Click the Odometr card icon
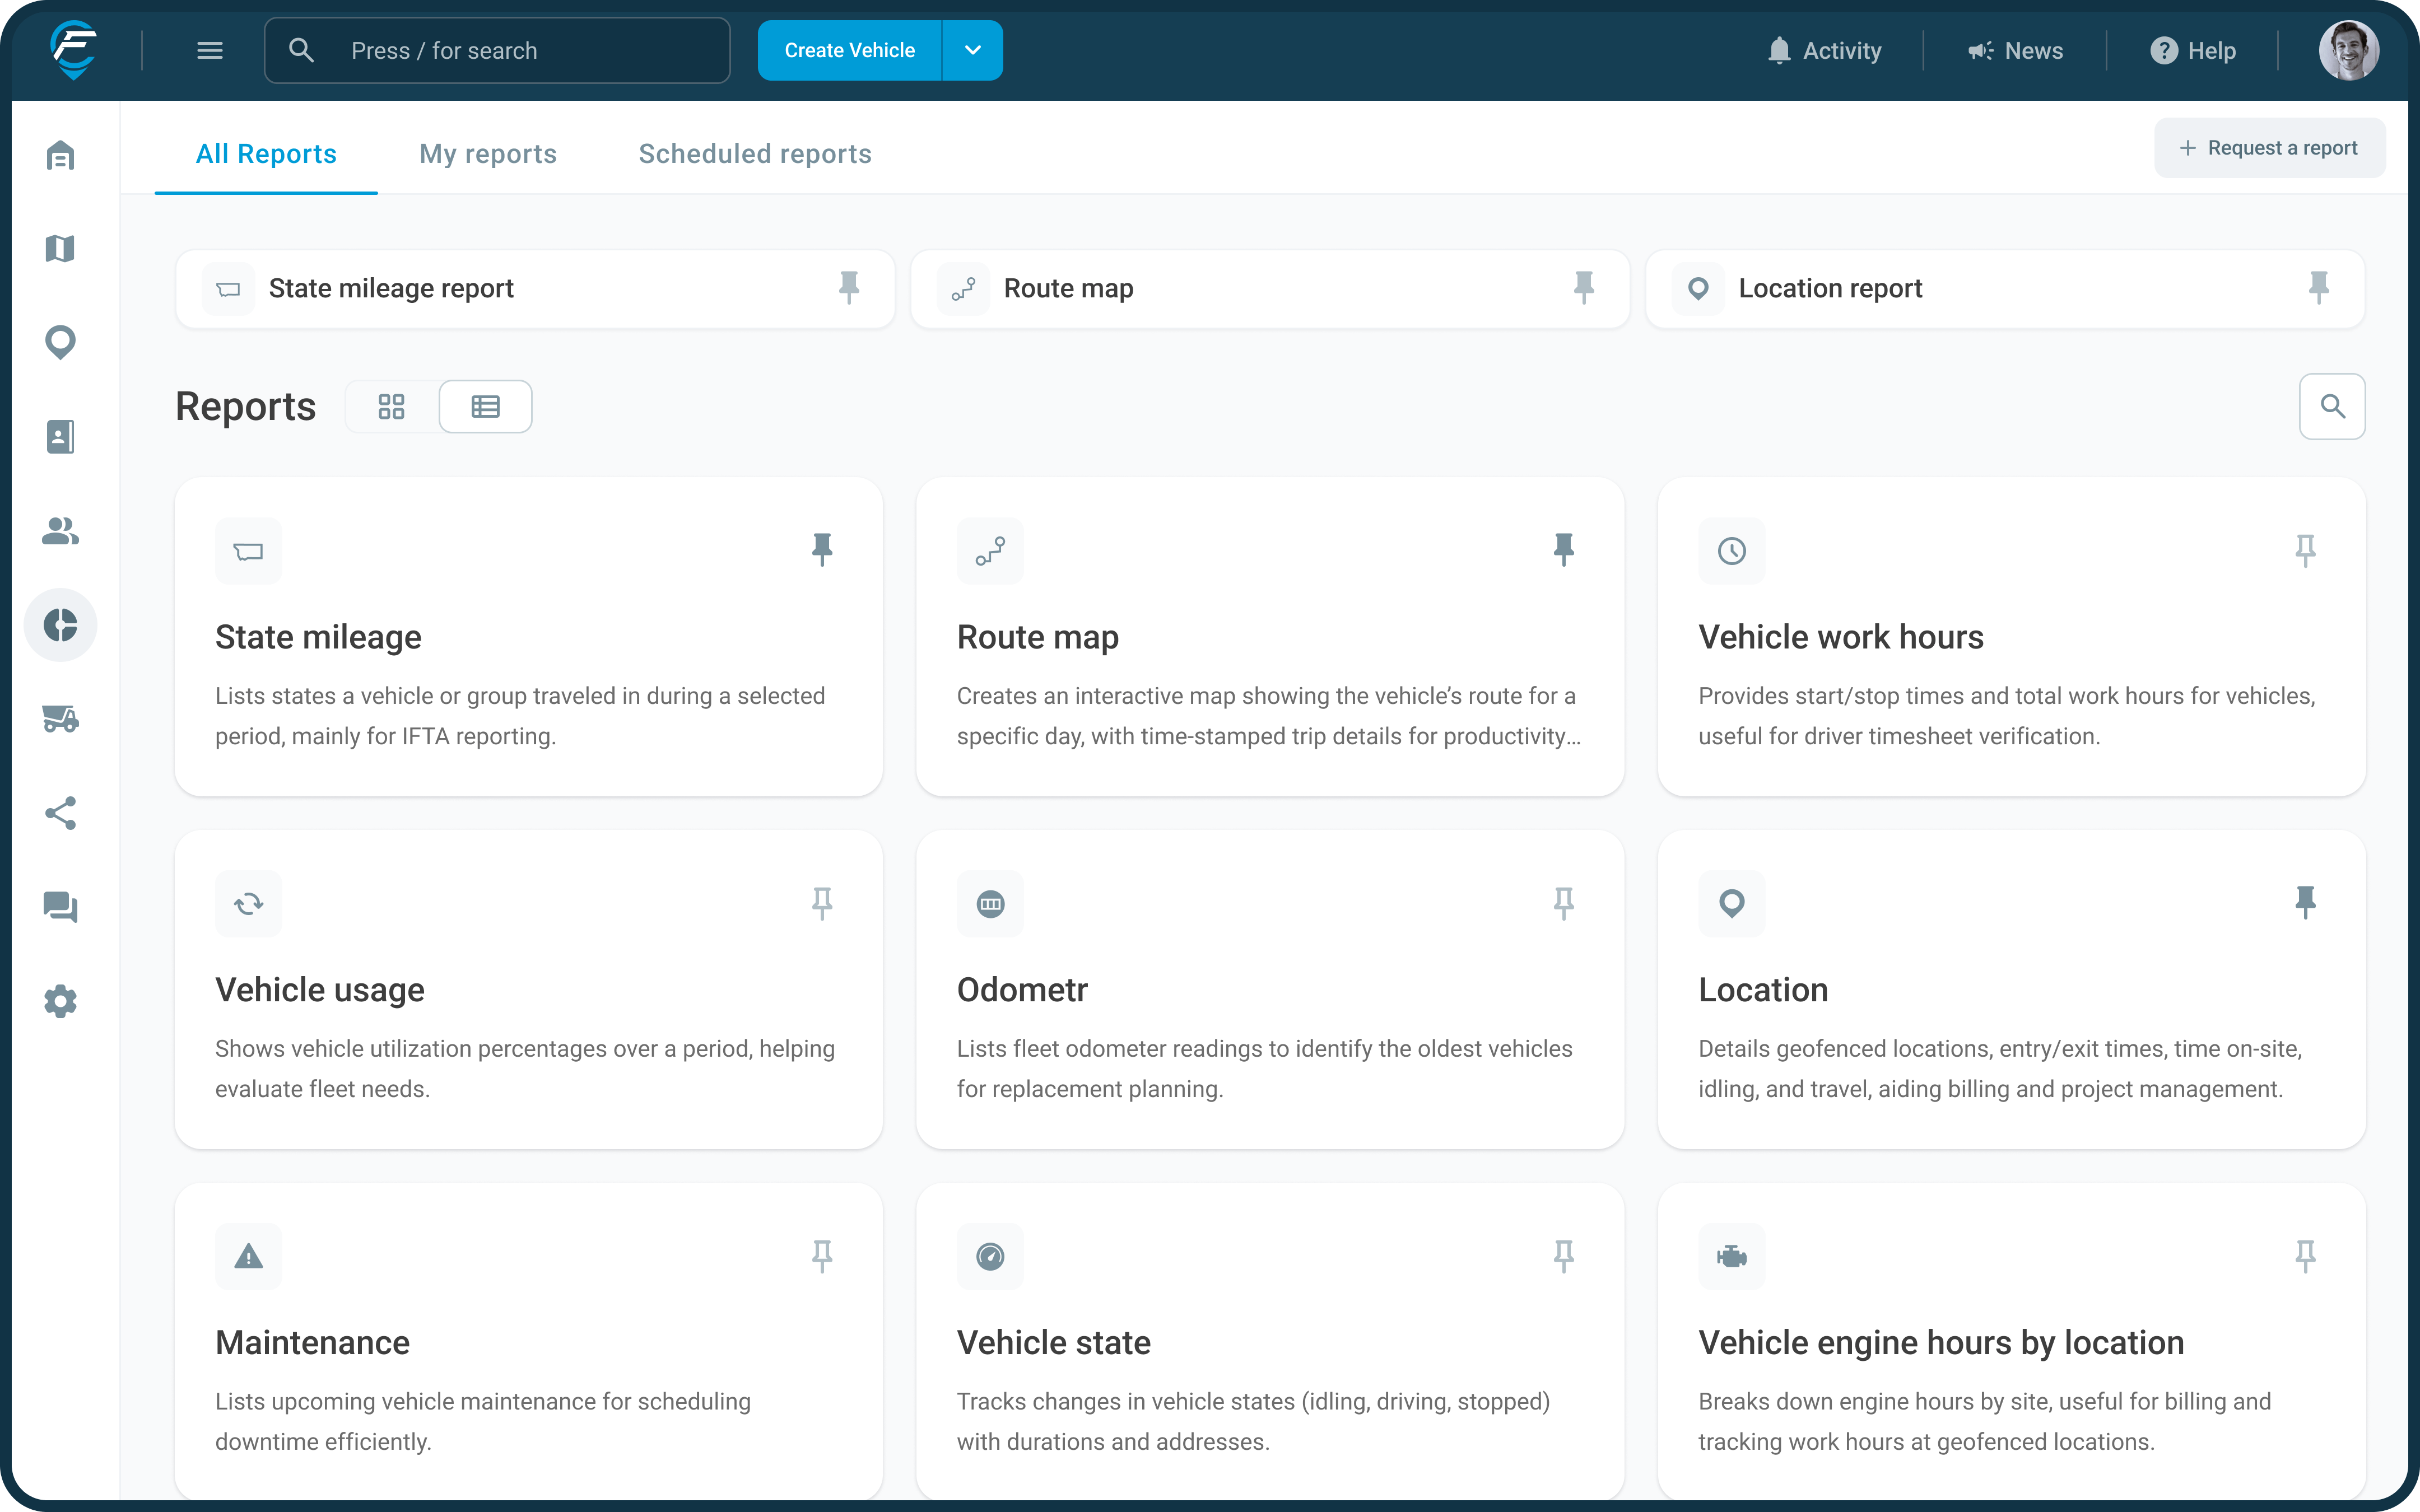 pyautogui.click(x=990, y=904)
